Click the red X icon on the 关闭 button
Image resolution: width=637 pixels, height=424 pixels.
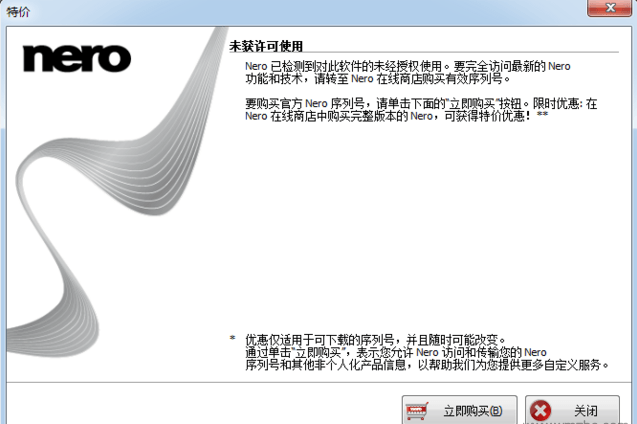(540, 410)
